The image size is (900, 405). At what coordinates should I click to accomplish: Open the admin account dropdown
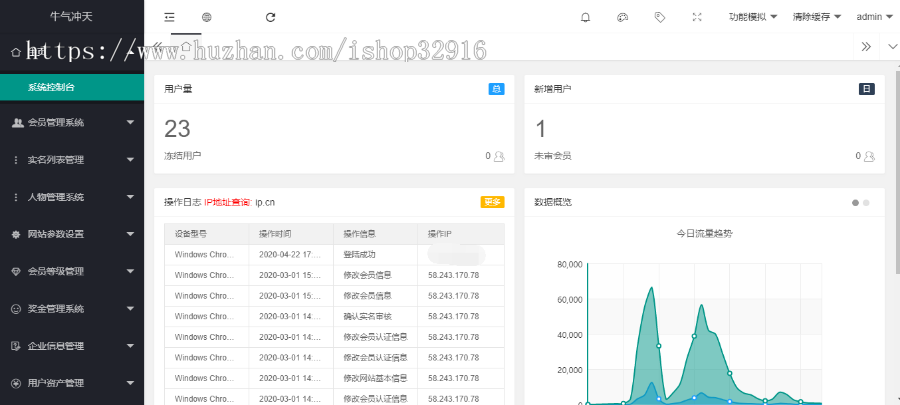click(x=874, y=17)
